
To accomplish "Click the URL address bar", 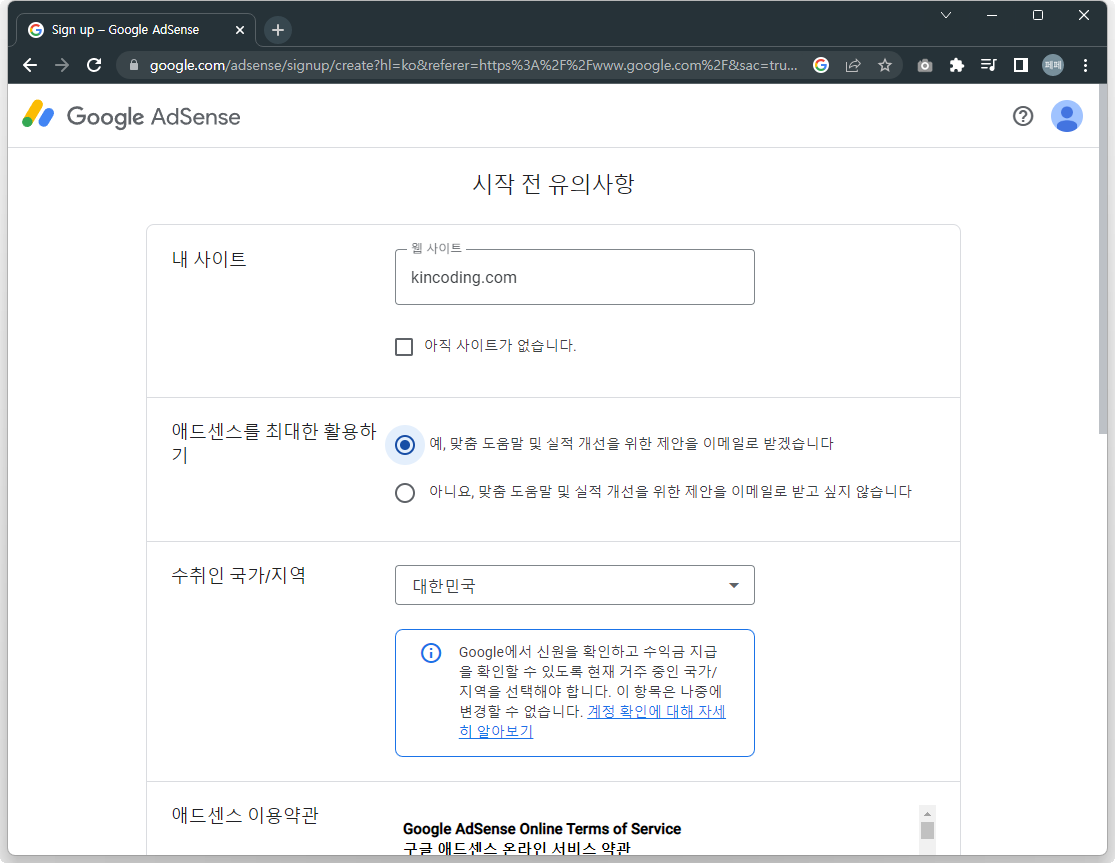I will pyautogui.click(x=473, y=65).
